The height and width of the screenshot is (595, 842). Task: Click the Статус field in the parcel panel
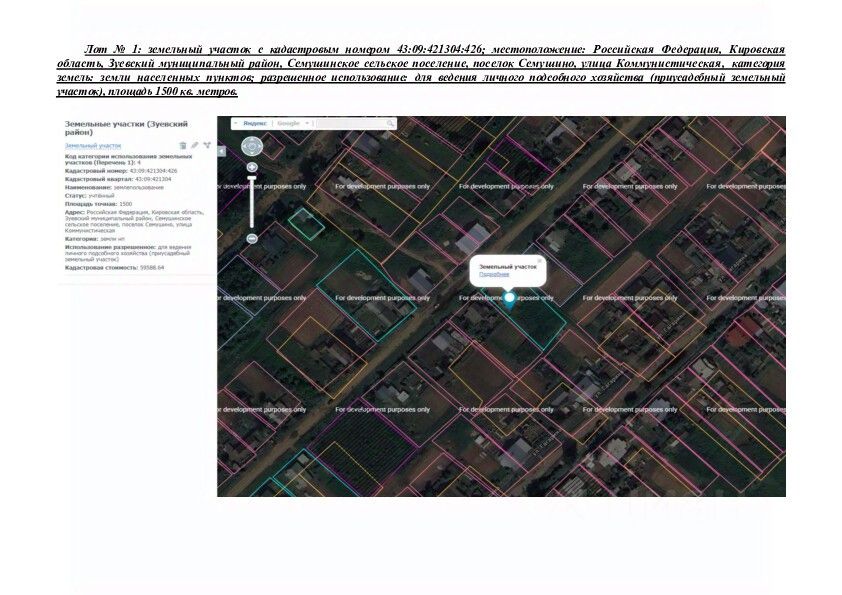pyautogui.click(x=90, y=196)
